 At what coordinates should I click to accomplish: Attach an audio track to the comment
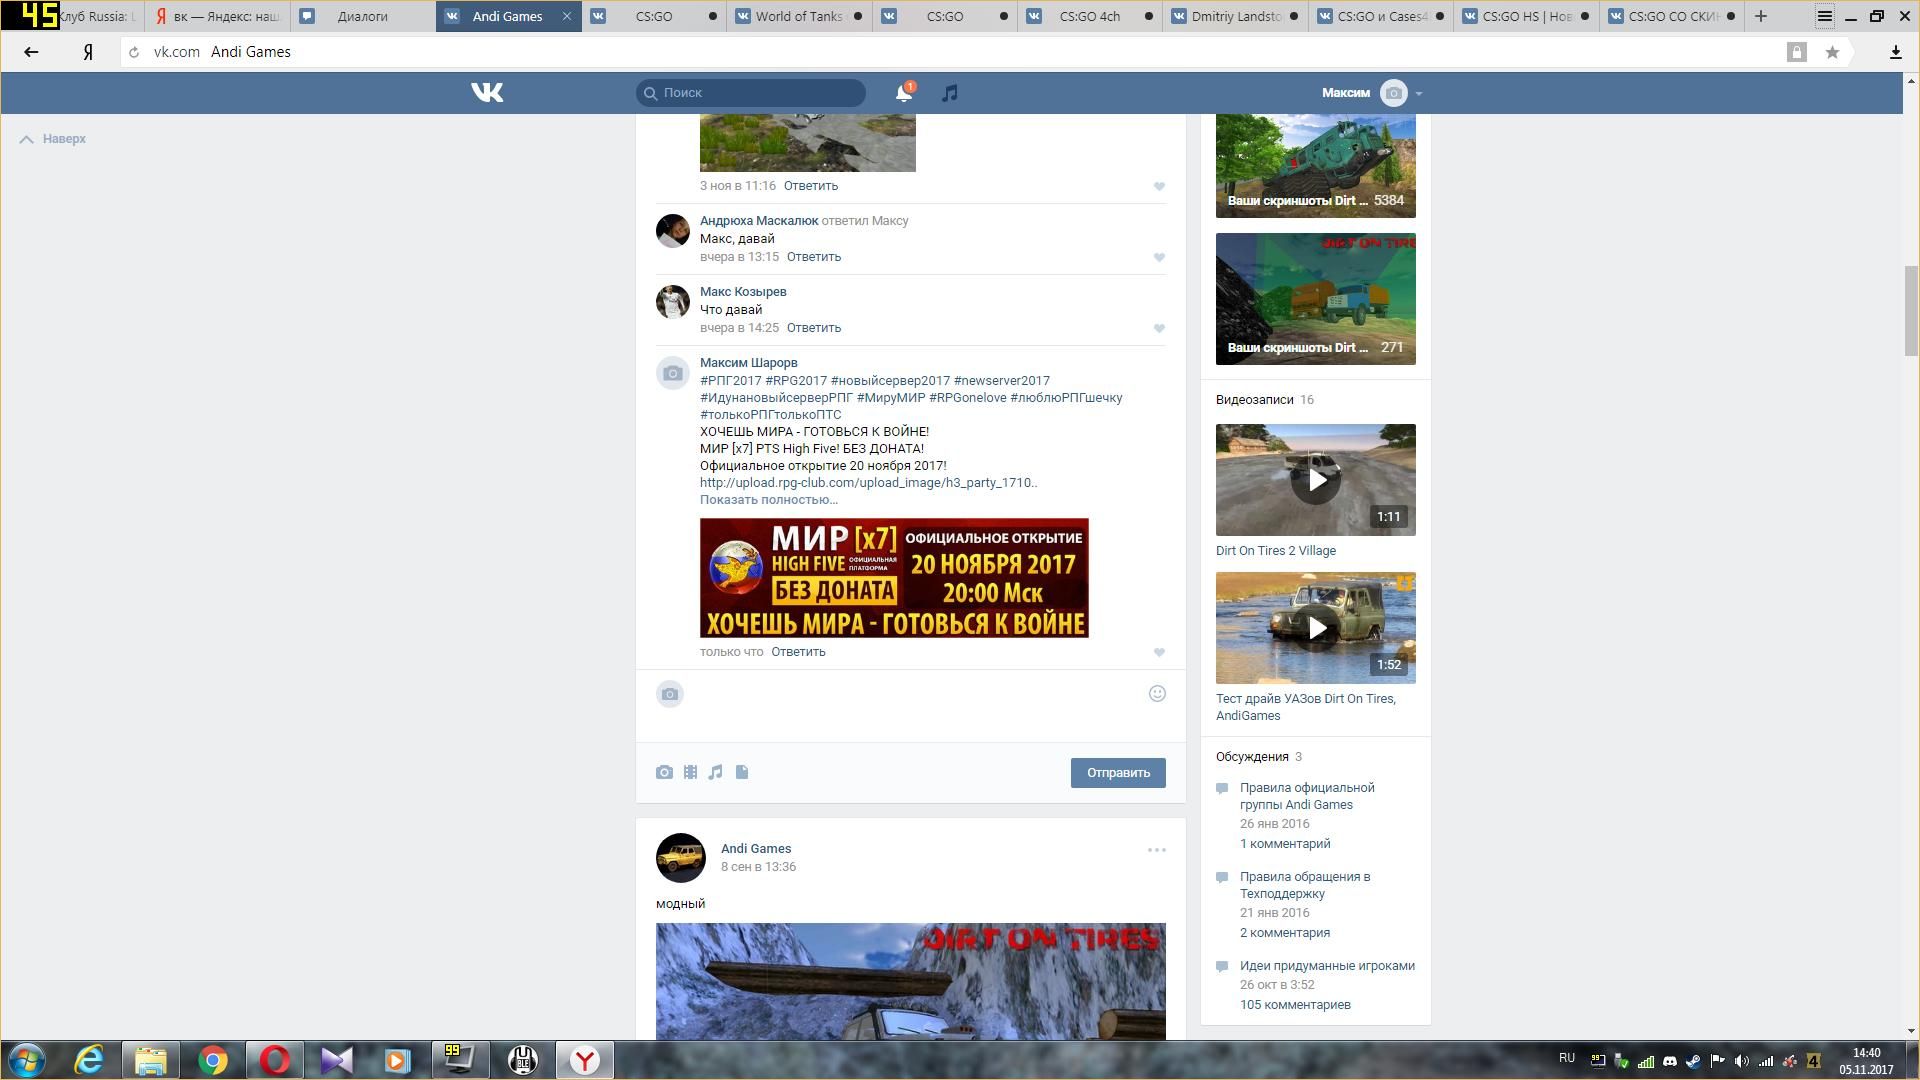pyautogui.click(x=716, y=772)
